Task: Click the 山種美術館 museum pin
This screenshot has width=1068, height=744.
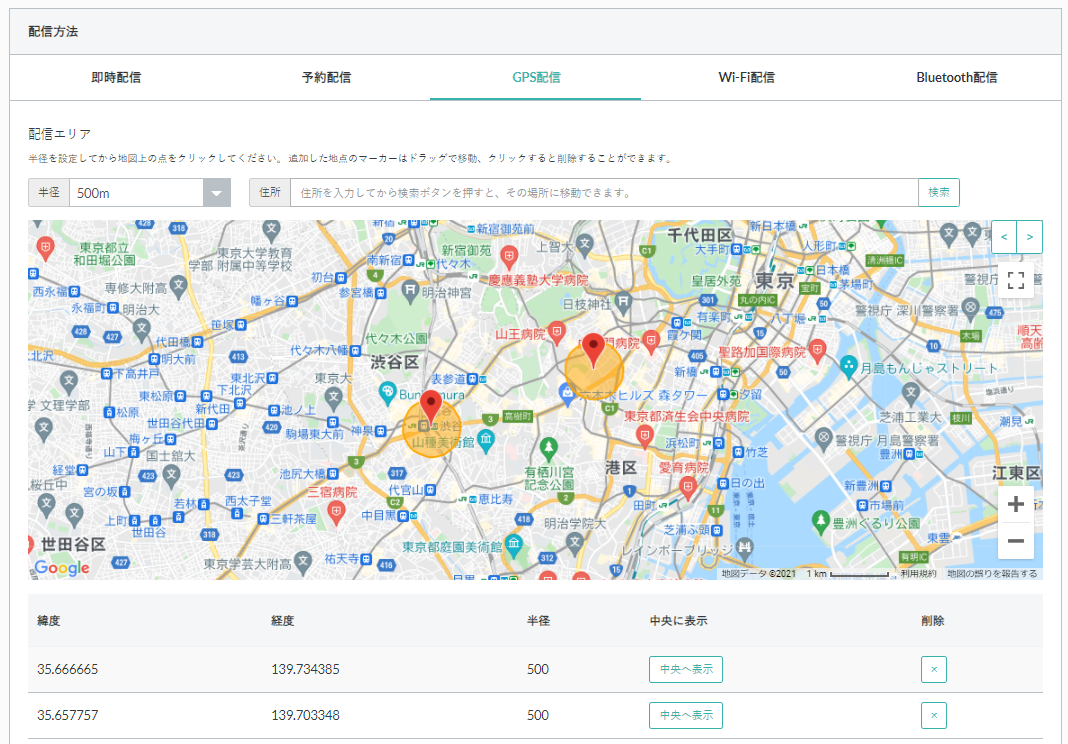Action: 486,441
